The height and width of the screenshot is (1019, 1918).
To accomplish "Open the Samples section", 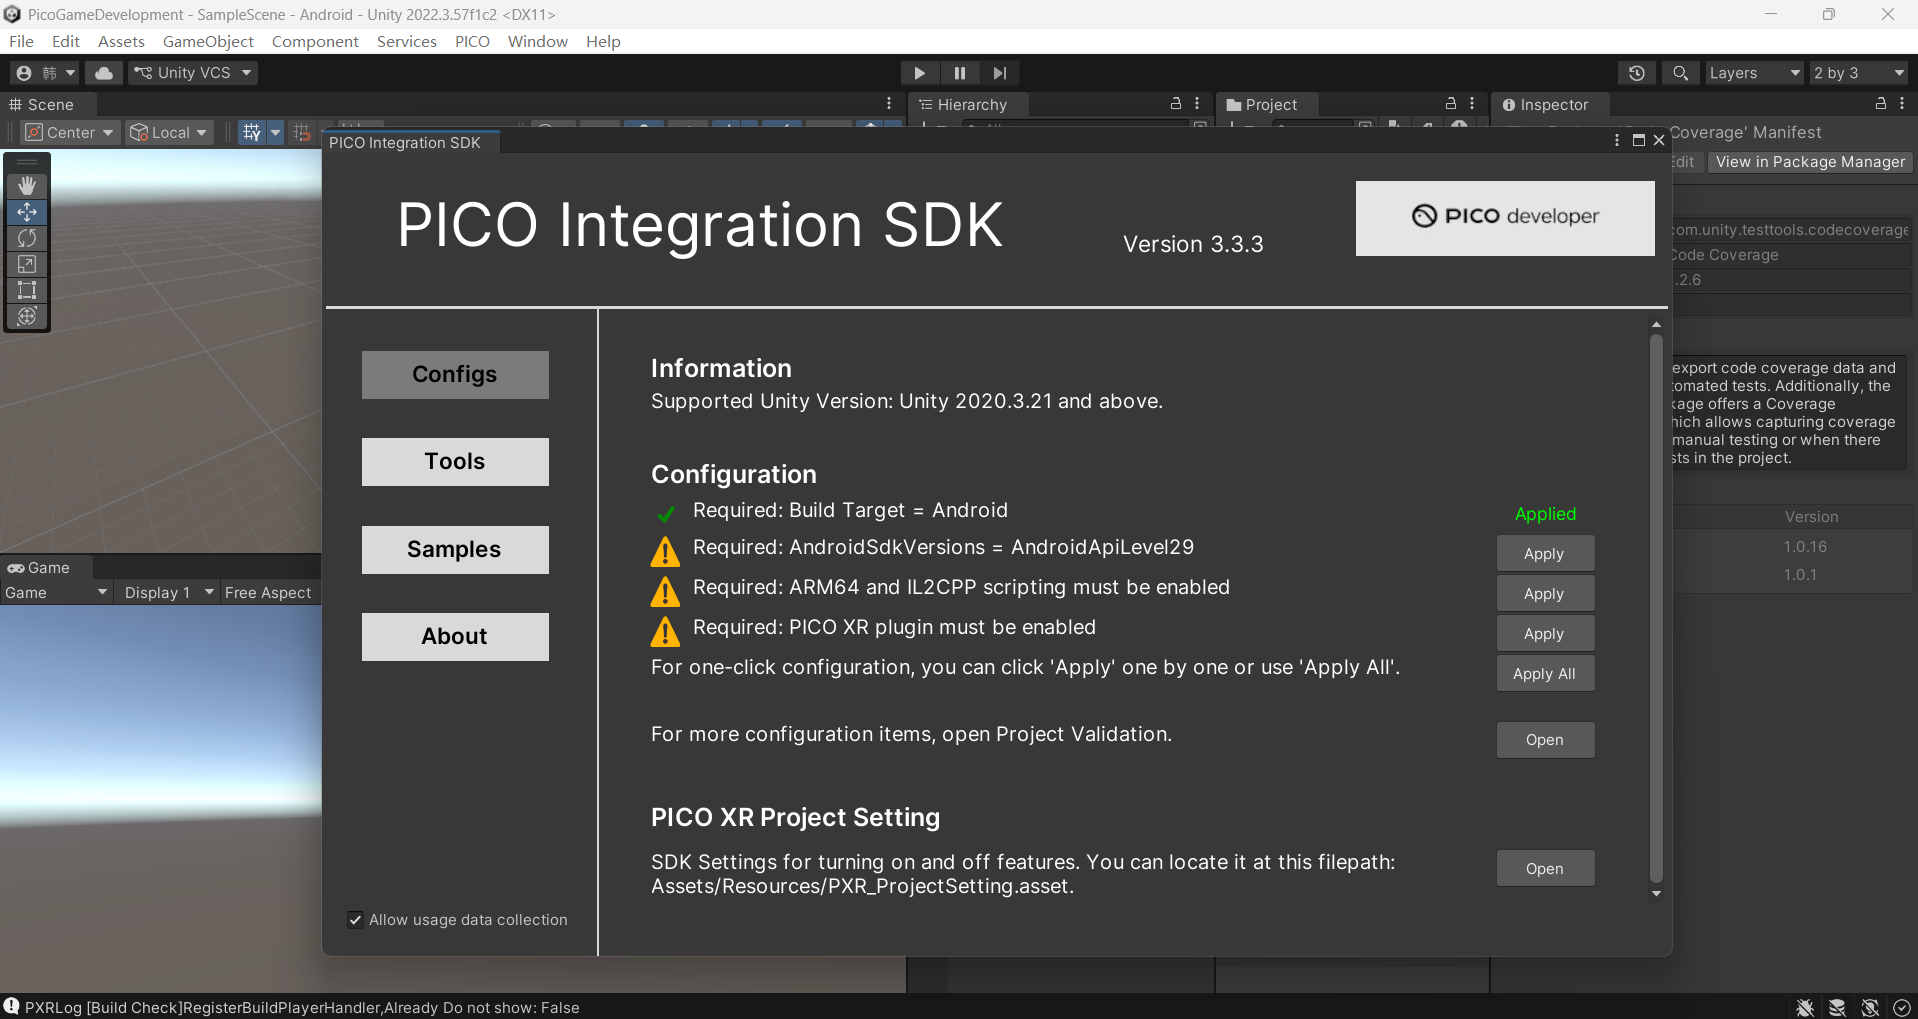I will click(x=455, y=549).
